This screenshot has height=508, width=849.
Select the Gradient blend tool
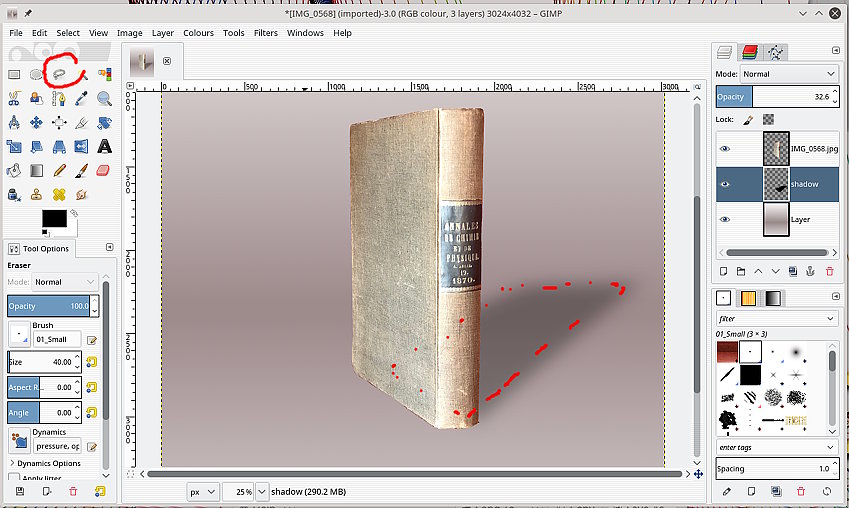[36, 171]
